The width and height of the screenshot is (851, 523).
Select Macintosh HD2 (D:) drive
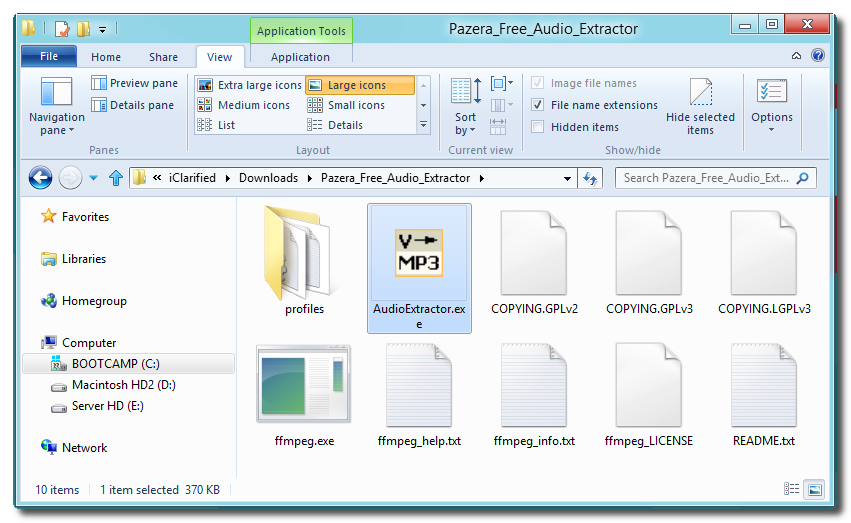tap(113, 385)
